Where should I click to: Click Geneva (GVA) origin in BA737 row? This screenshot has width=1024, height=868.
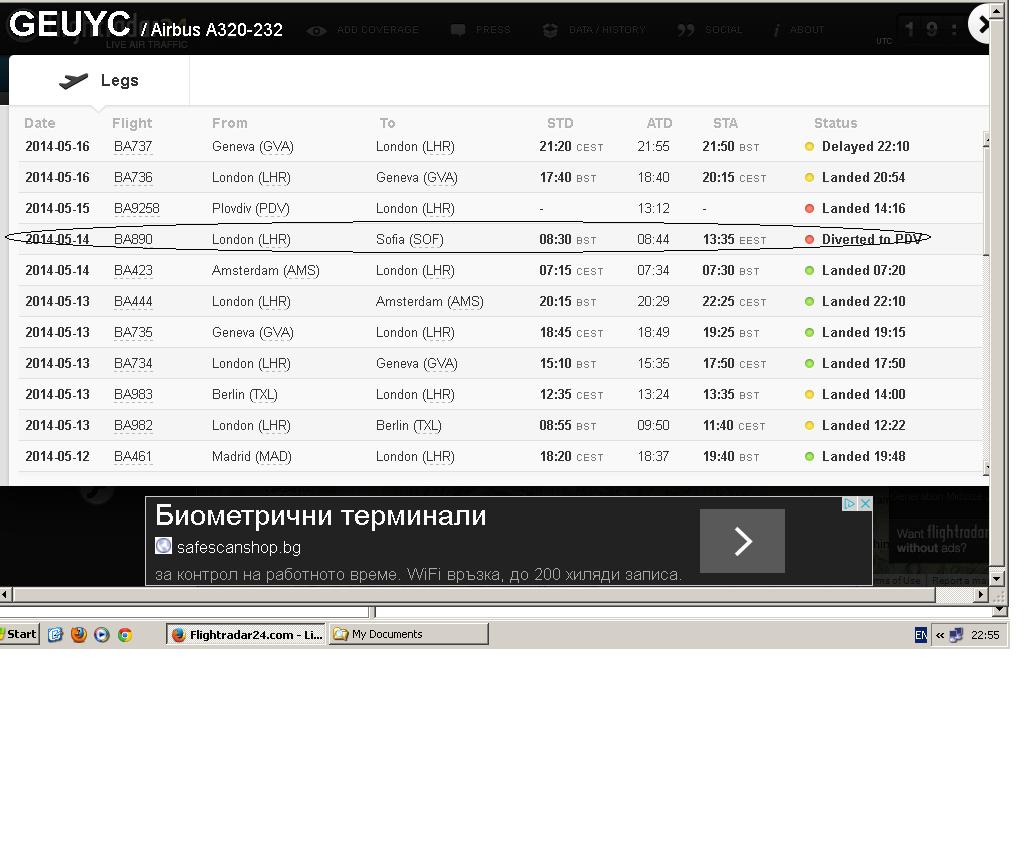tap(253, 146)
